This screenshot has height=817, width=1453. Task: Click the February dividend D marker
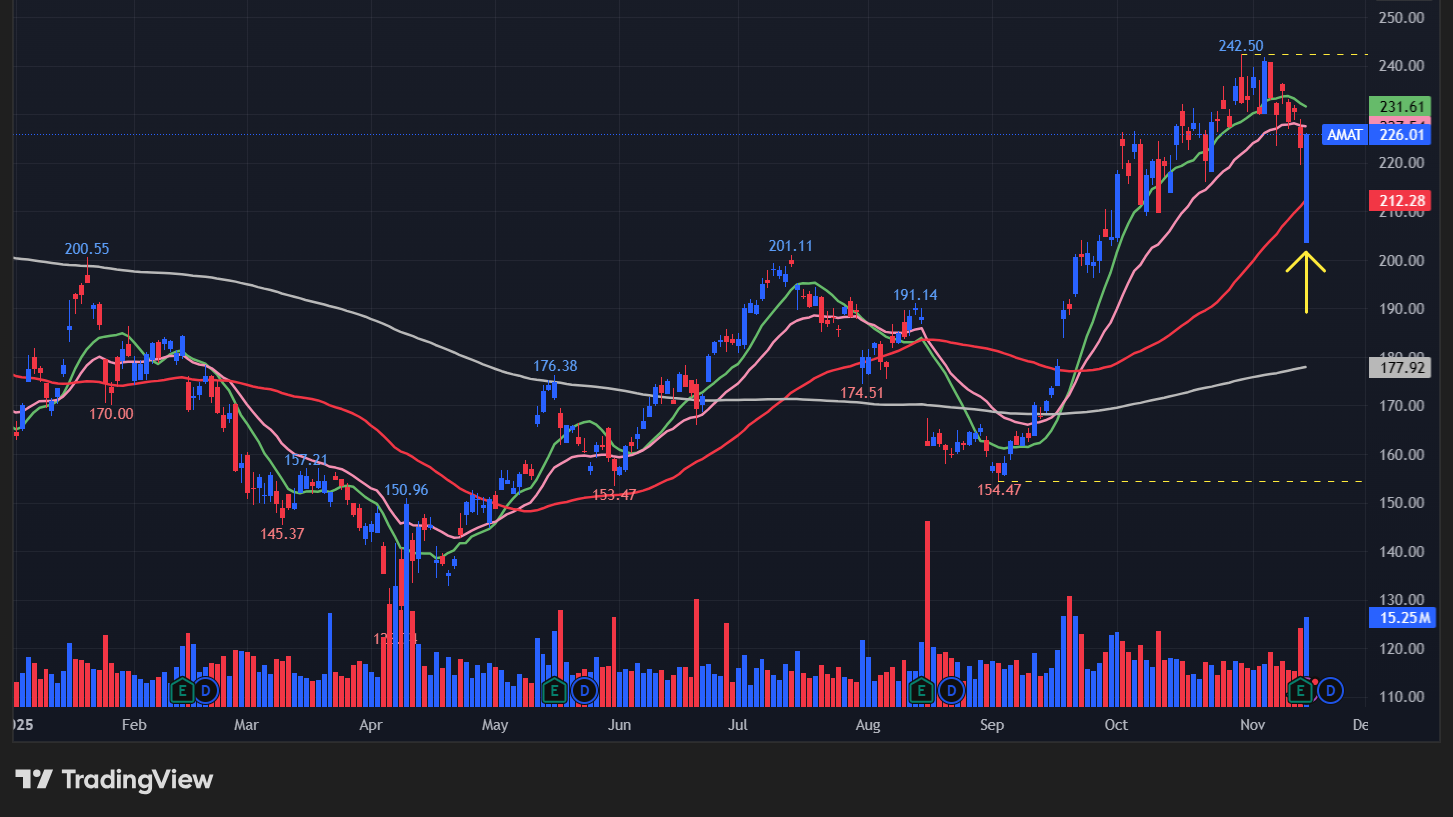[205, 689]
